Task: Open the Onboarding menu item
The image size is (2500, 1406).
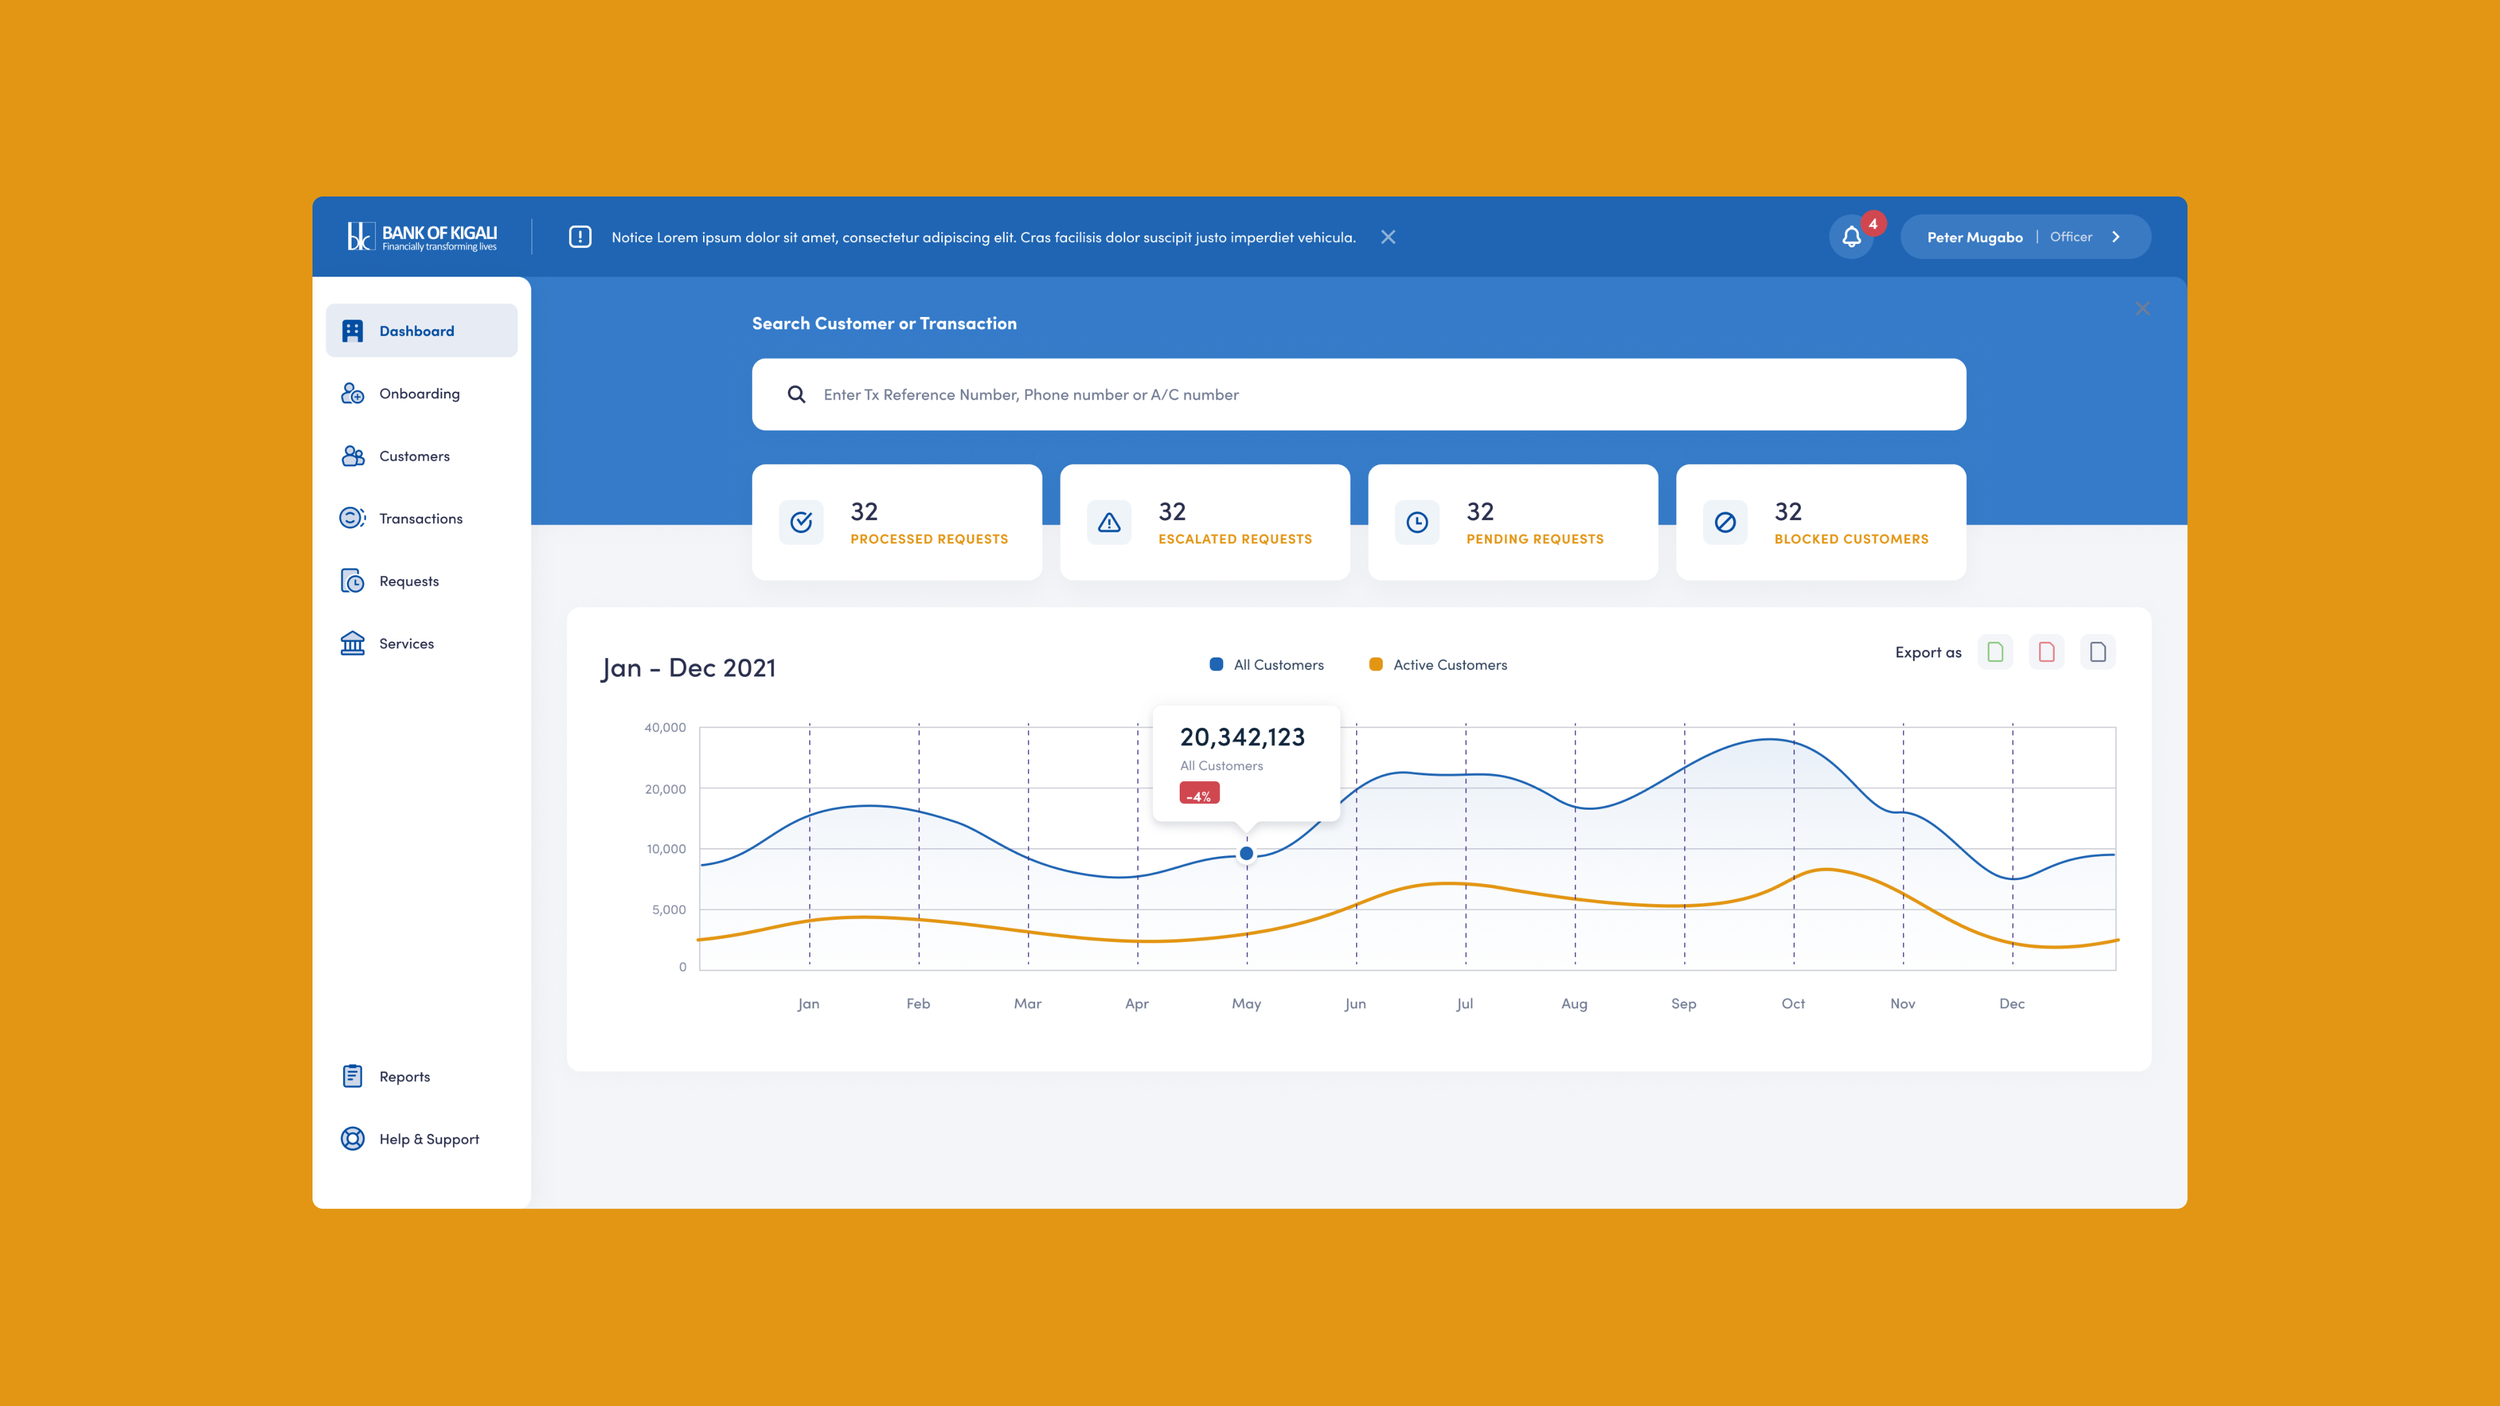Action: [x=419, y=394]
